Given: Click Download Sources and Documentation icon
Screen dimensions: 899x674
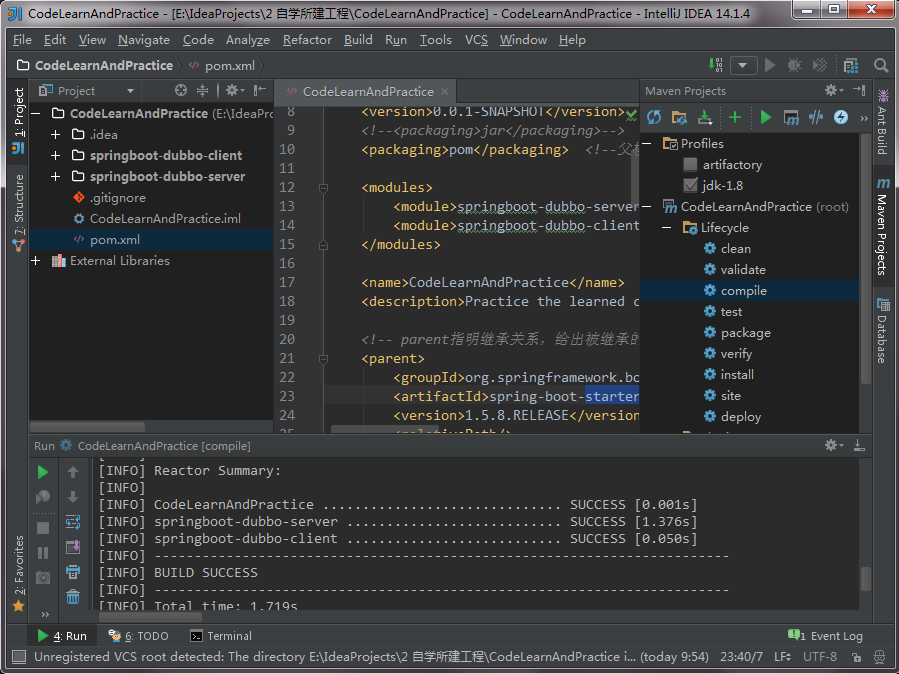Looking at the screenshot, I should click(x=705, y=117).
